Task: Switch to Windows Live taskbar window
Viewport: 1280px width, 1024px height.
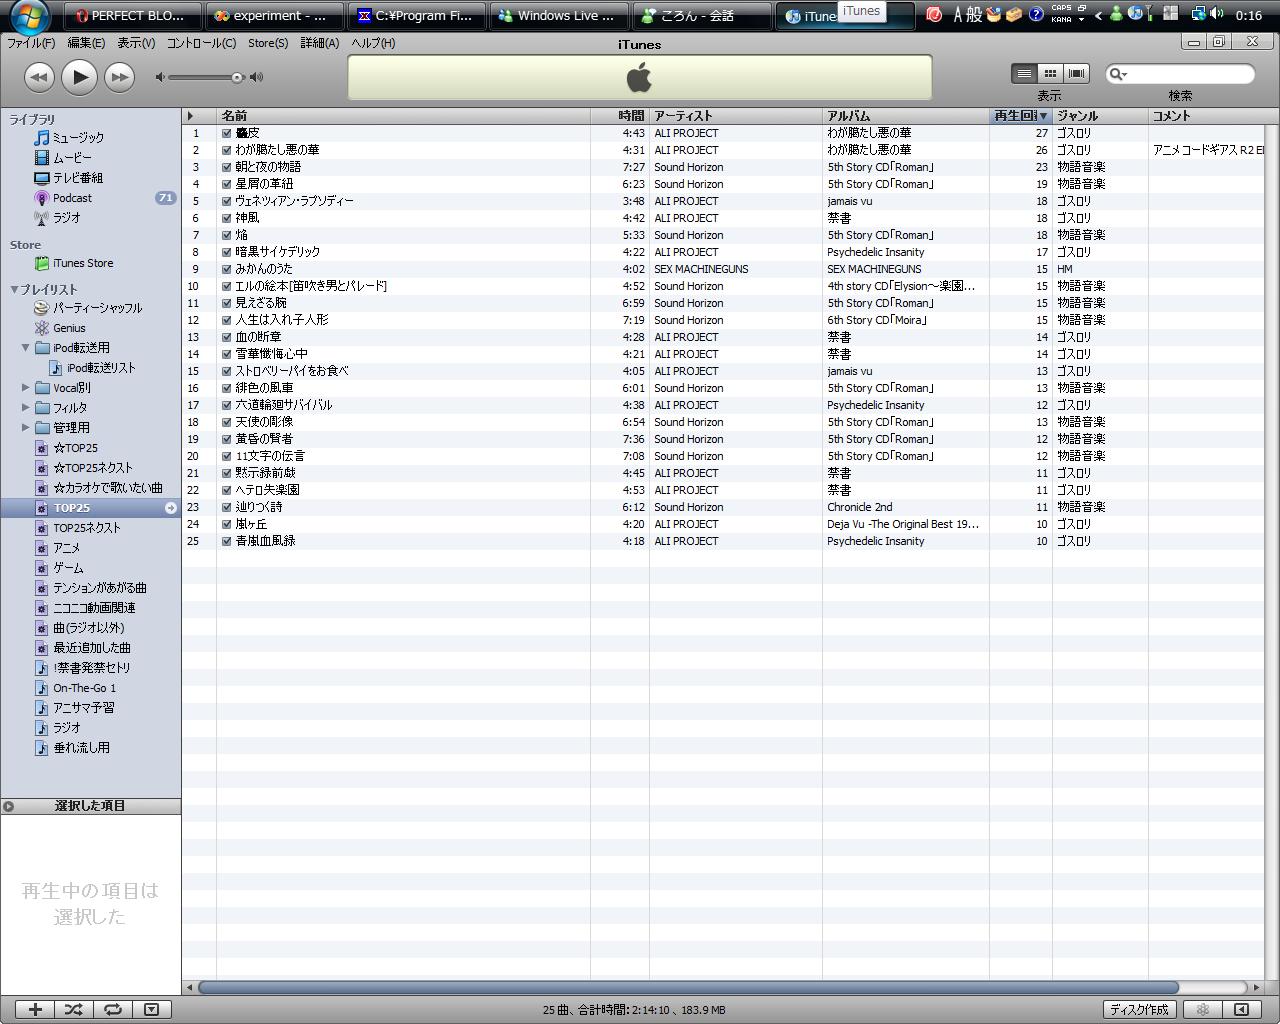Action: (x=559, y=16)
